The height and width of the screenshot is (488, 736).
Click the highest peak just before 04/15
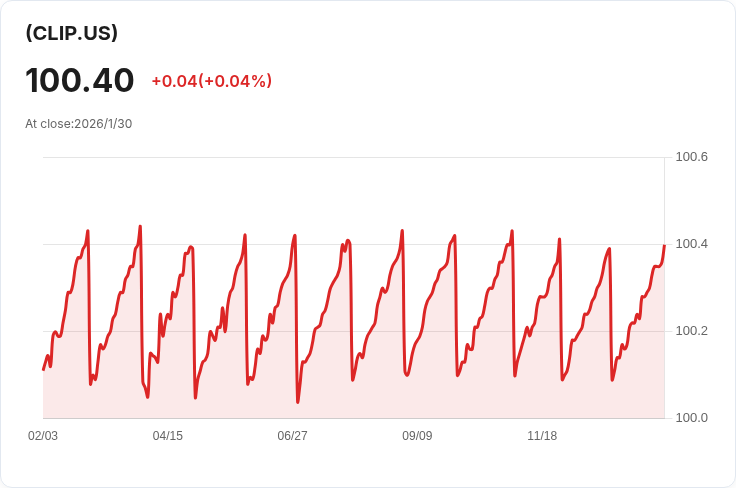140,226
